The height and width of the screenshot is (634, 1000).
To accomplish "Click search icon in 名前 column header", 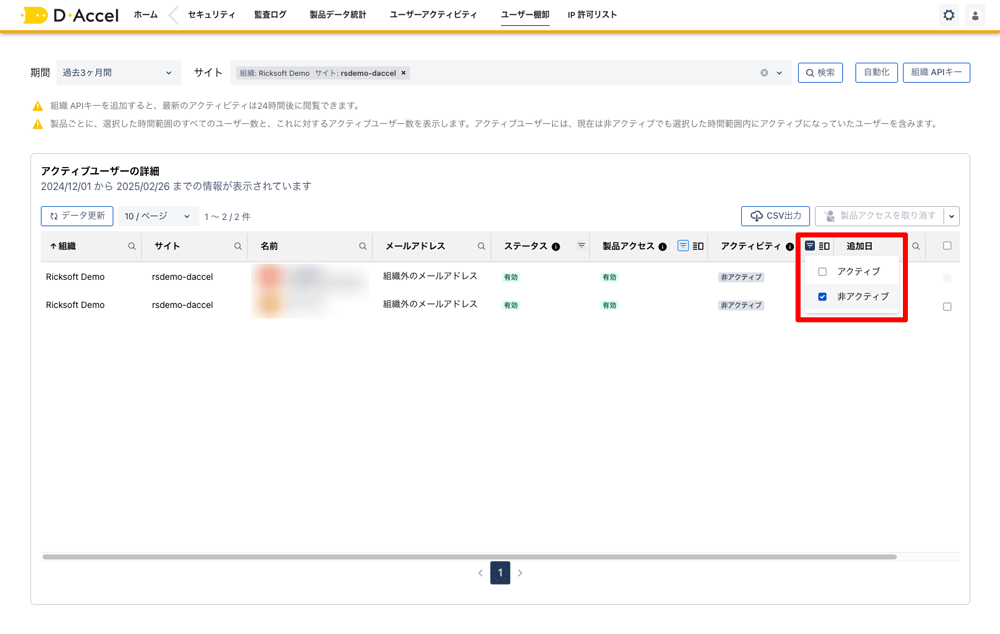I will point(362,246).
